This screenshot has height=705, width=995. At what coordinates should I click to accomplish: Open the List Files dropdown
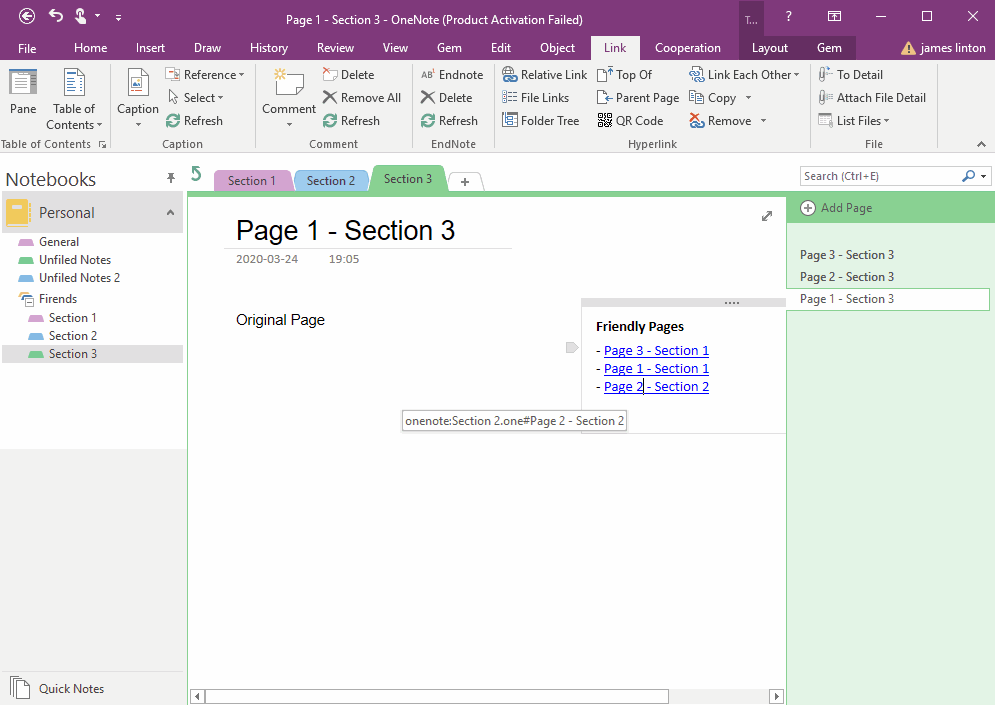pyautogui.click(x=853, y=121)
